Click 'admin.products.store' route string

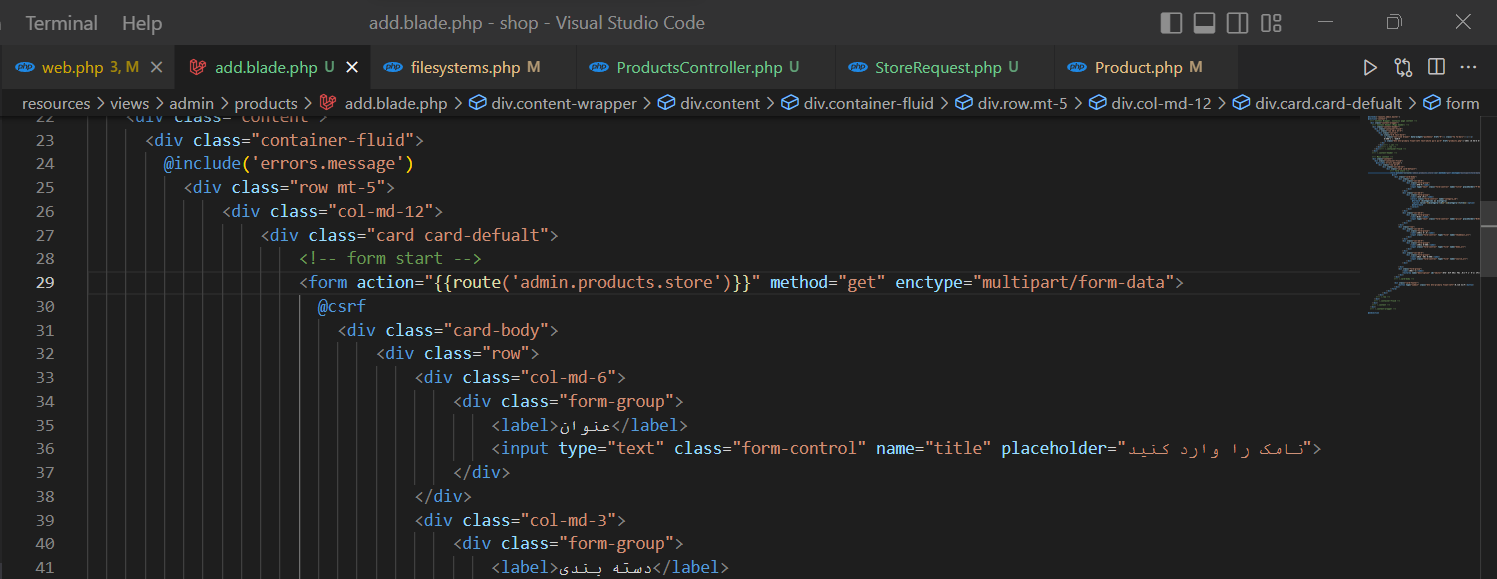pyautogui.click(x=617, y=282)
